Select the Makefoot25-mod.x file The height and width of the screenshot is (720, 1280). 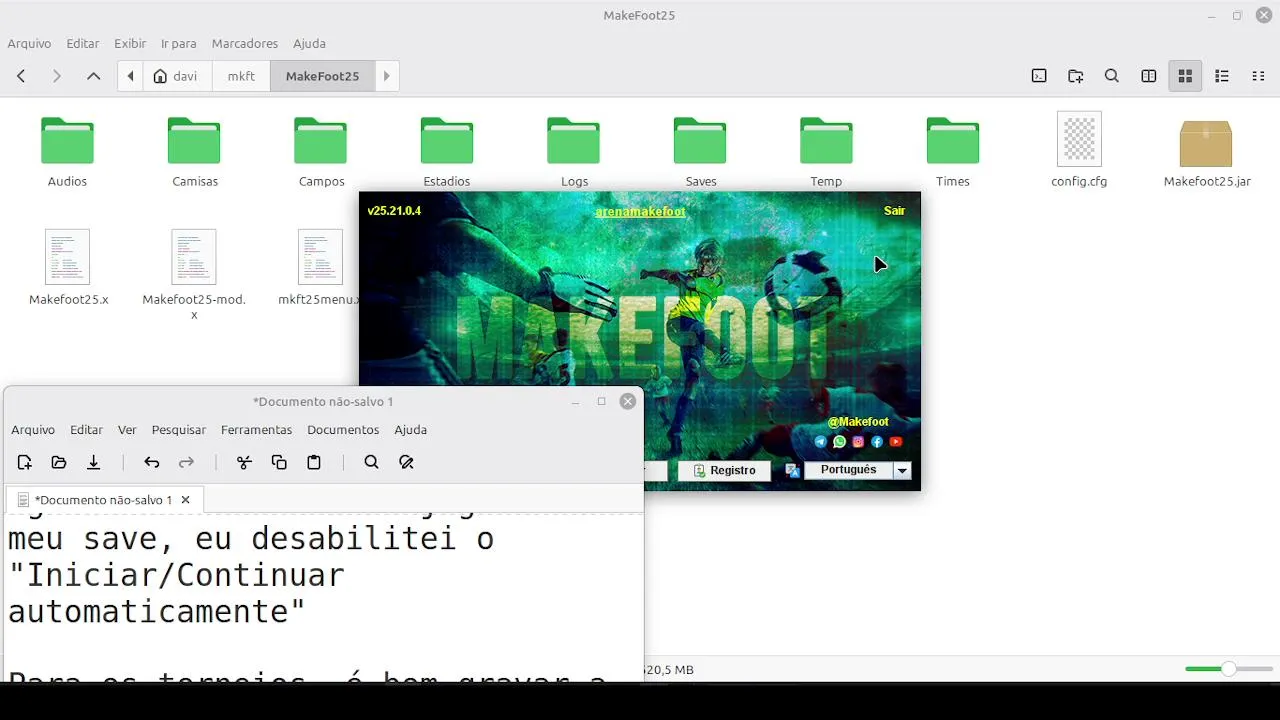[194, 275]
